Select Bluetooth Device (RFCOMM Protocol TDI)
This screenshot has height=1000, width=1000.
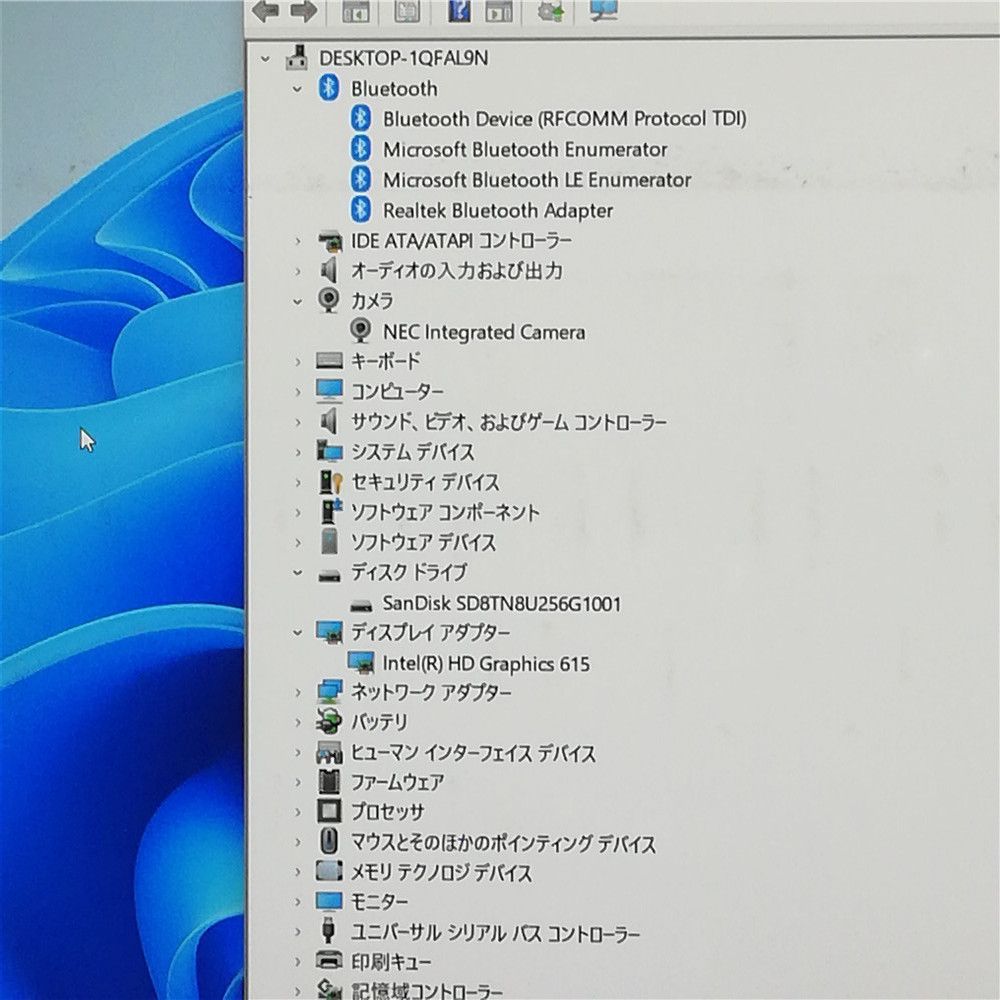click(564, 119)
